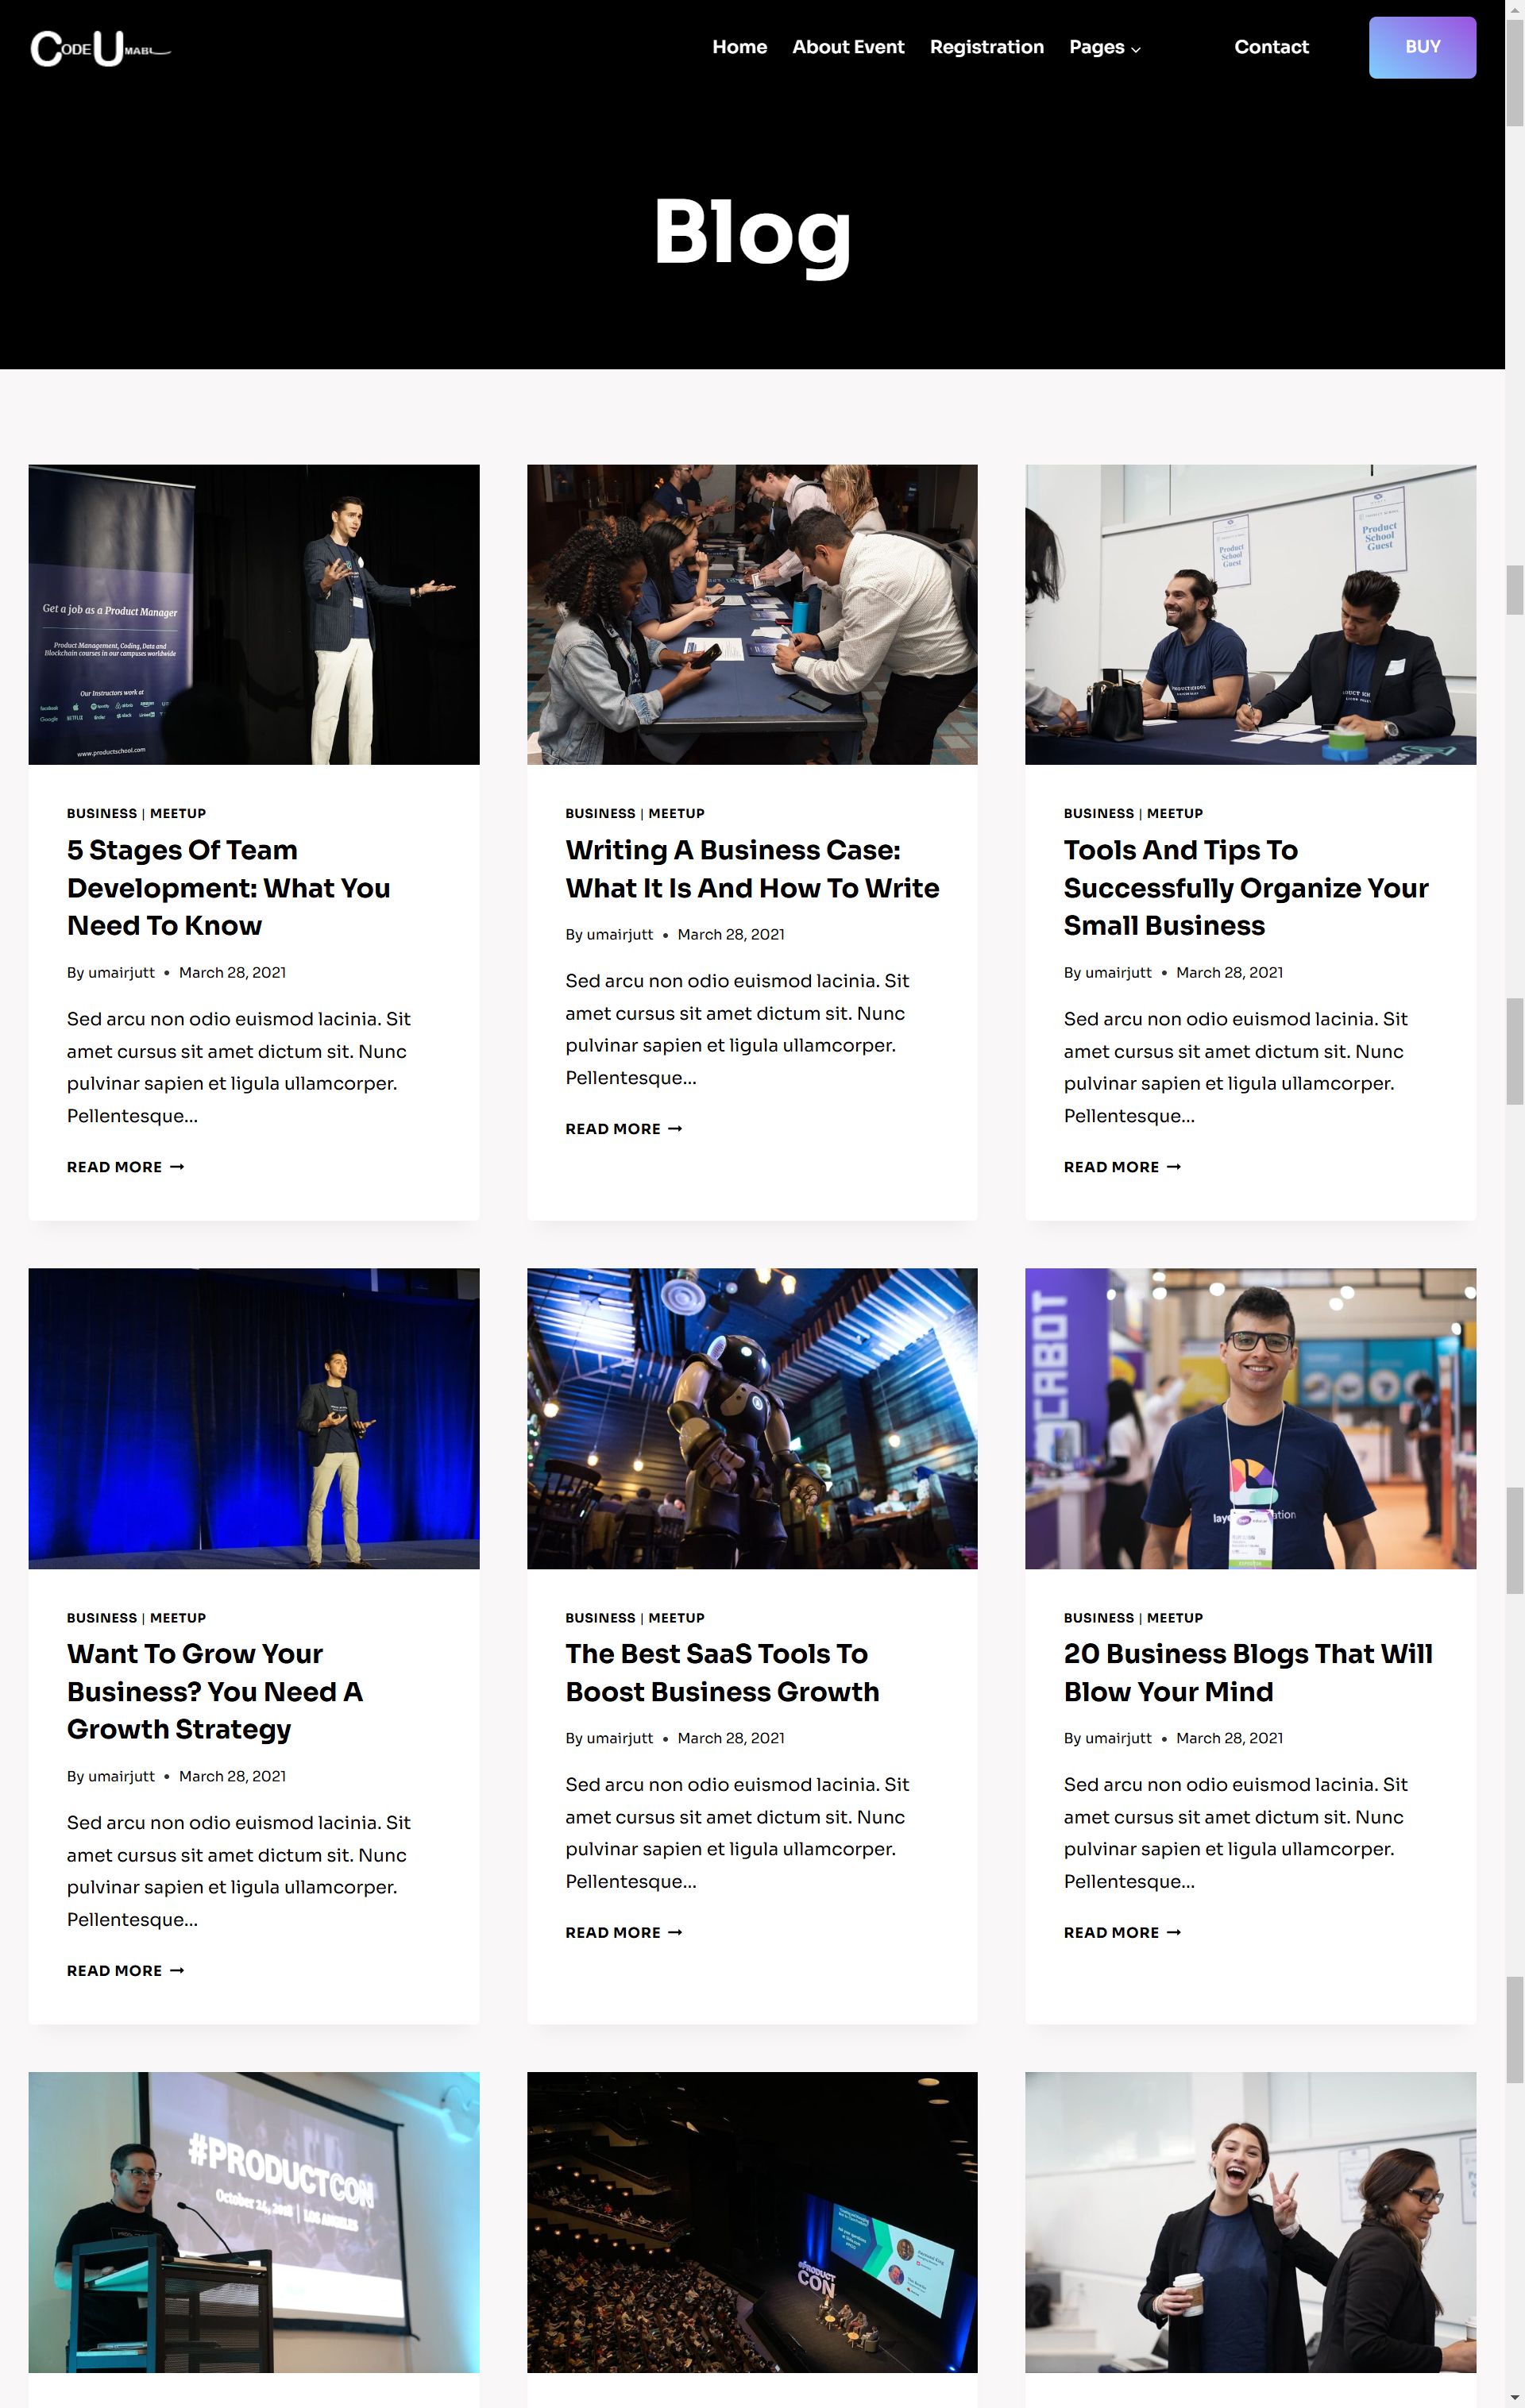Image resolution: width=1525 pixels, height=2408 pixels.
Task: Click Read More arrow on 'Tools And Tips' card
Action: point(1173,1167)
